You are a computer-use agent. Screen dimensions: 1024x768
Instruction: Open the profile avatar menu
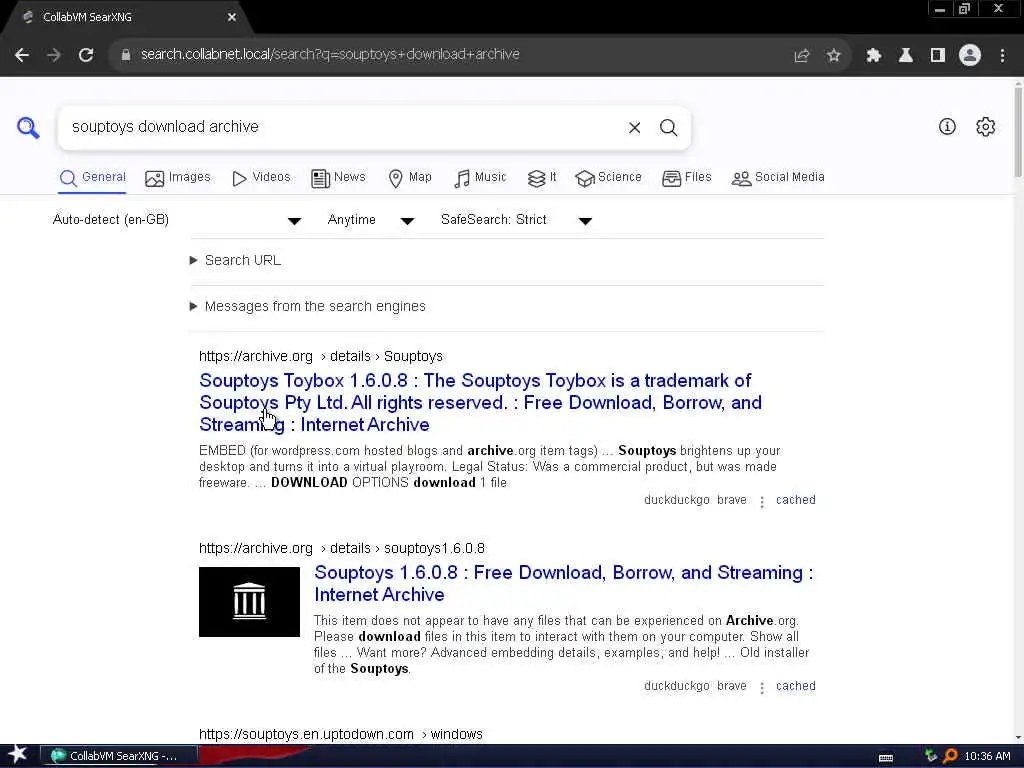tap(970, 56)
